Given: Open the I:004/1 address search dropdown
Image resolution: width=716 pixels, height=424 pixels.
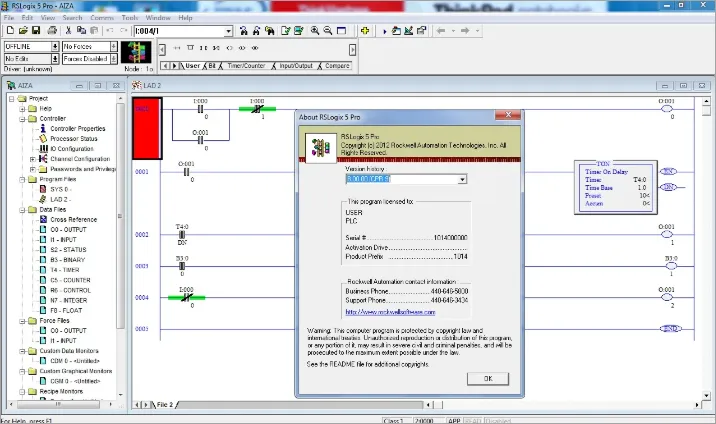Looking at the screenshot, I should [228, 31].
